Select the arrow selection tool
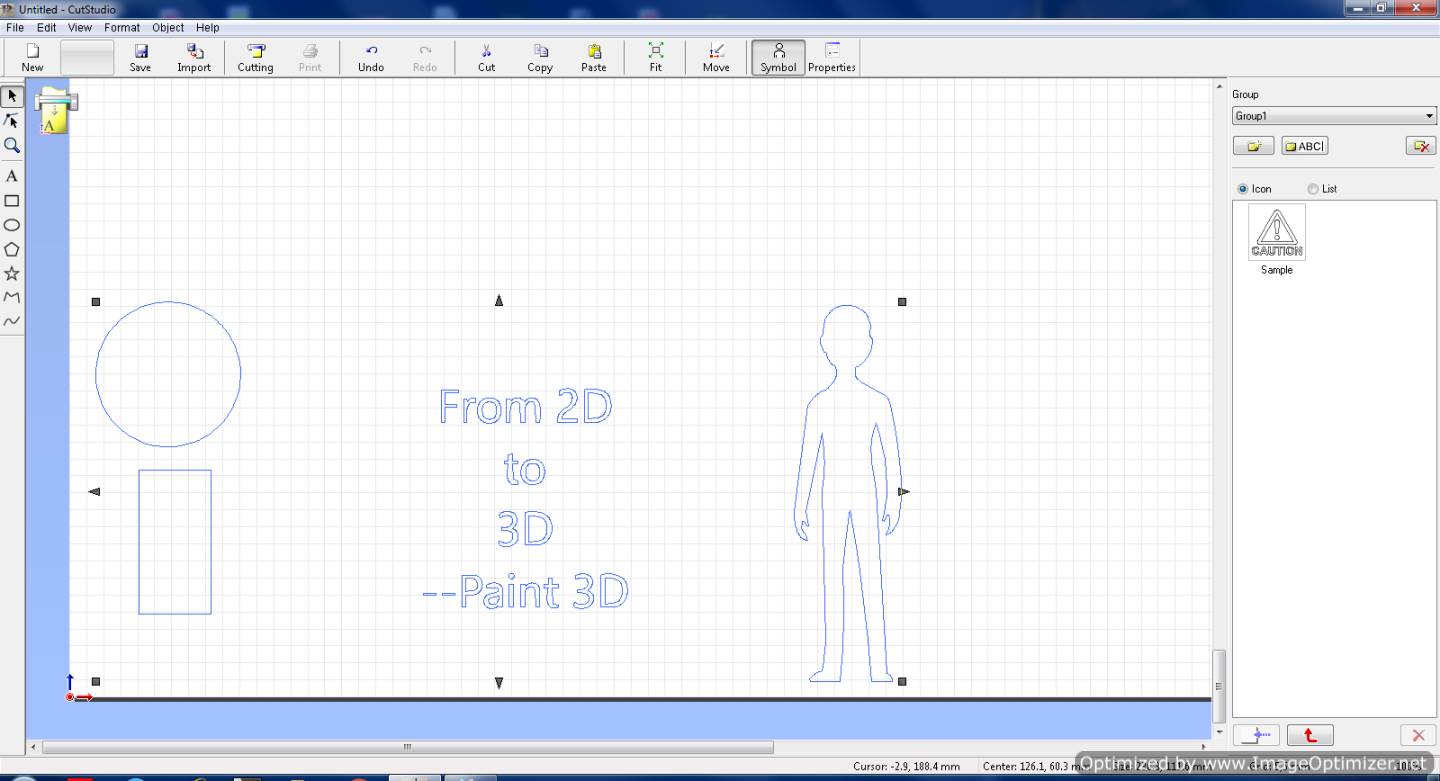The width and height of the screenshot is (1440, 781). pyautogui.click(x=12, y=96)
